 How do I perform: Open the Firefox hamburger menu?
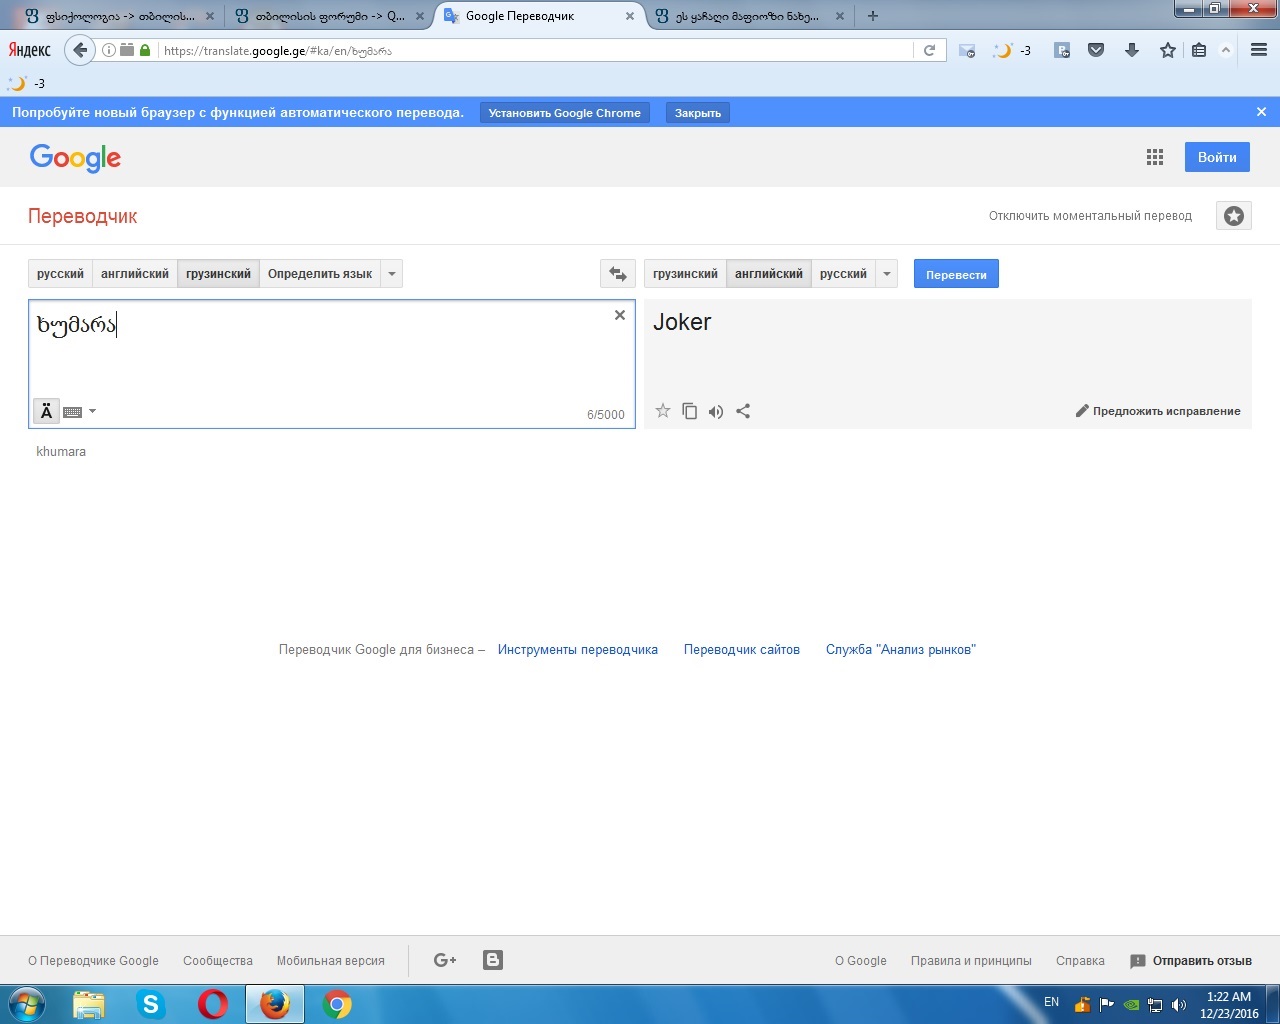click(1259, 50)
